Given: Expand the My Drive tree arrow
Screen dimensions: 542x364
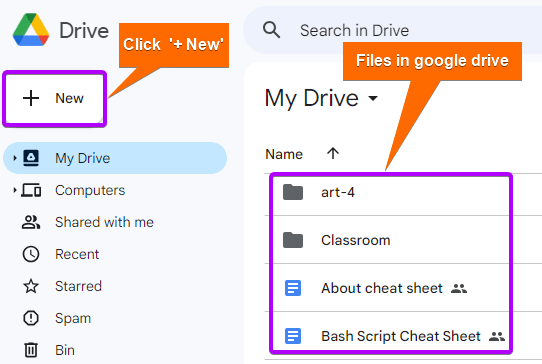Looking at the screenshot, I should [x=15, y=158].
